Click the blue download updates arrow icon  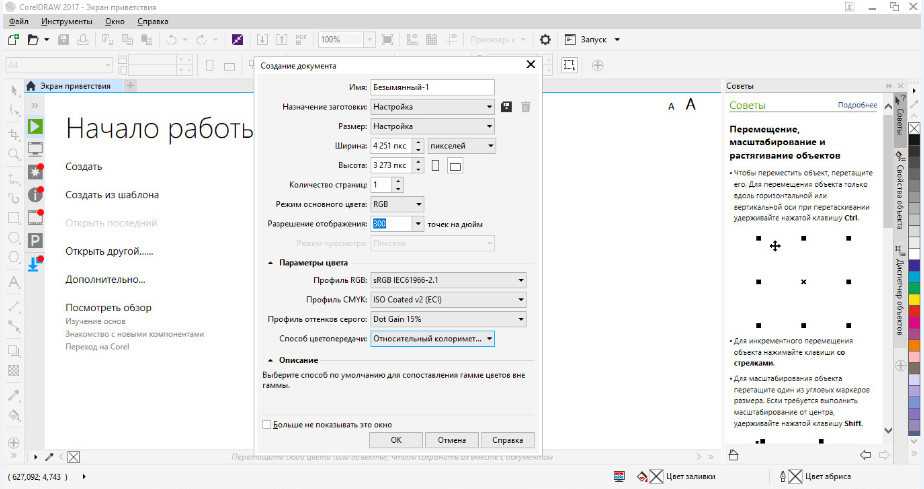pyautogui.click(x=35, y=263)
